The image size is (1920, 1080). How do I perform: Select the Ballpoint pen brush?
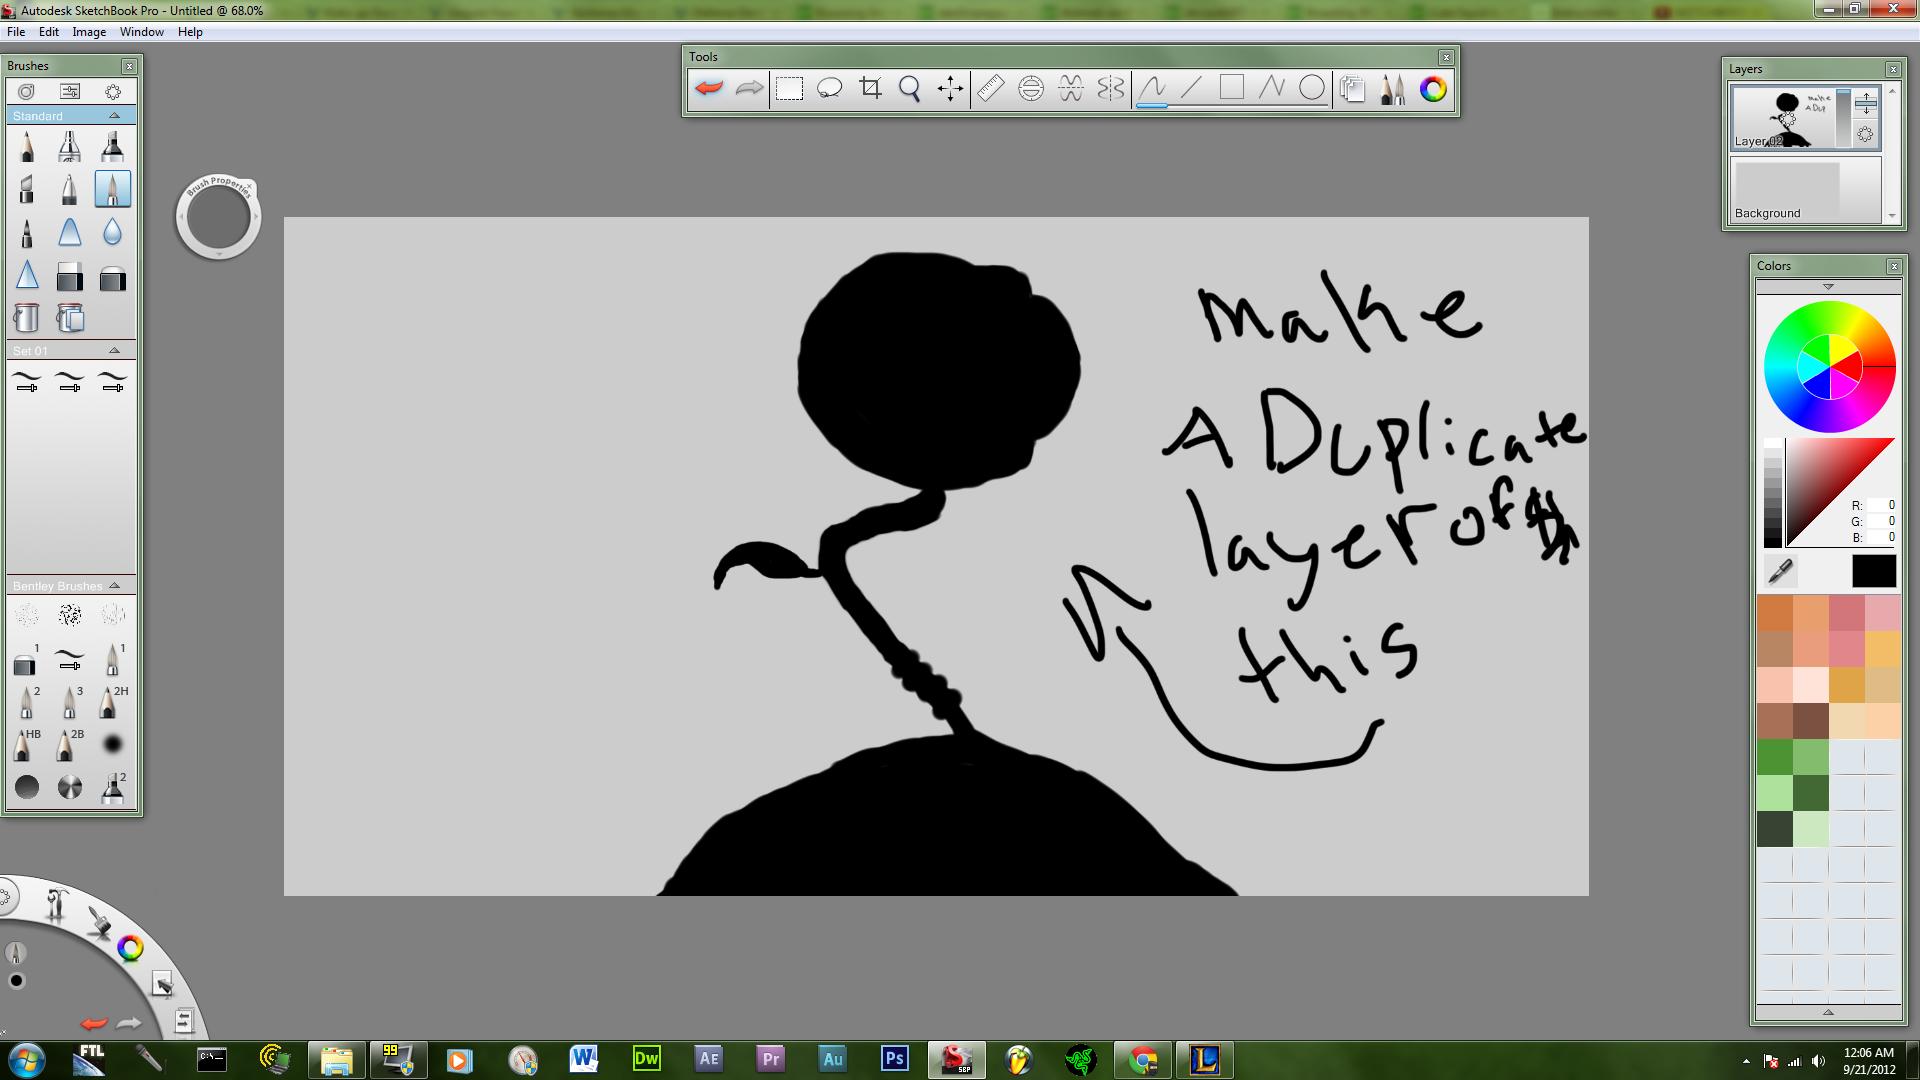(70, 189)
